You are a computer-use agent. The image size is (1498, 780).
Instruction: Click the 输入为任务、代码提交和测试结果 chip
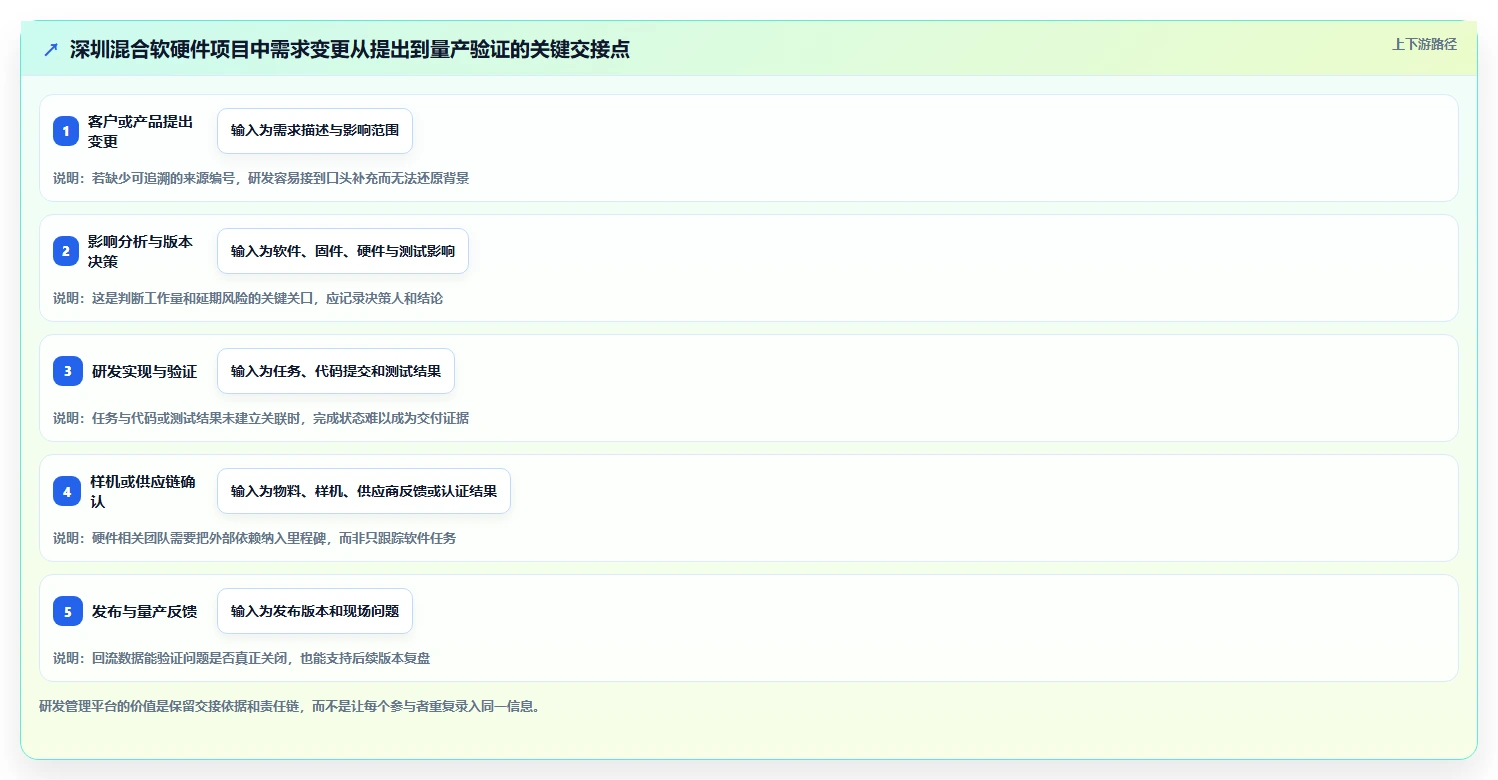point(336,371)
